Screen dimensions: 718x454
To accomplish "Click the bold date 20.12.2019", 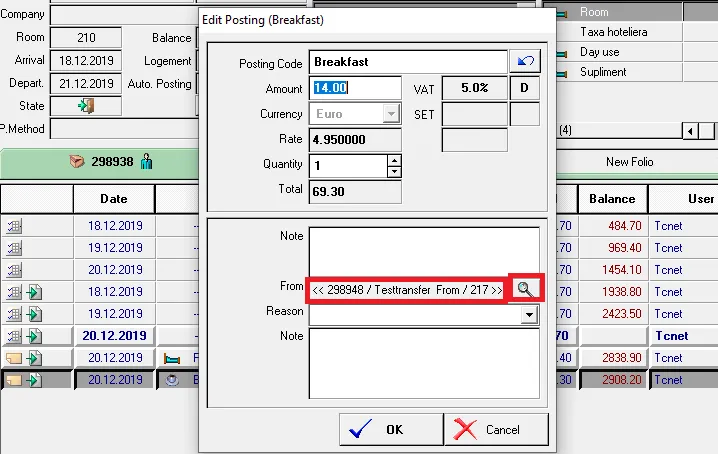I will pos(114,335).
